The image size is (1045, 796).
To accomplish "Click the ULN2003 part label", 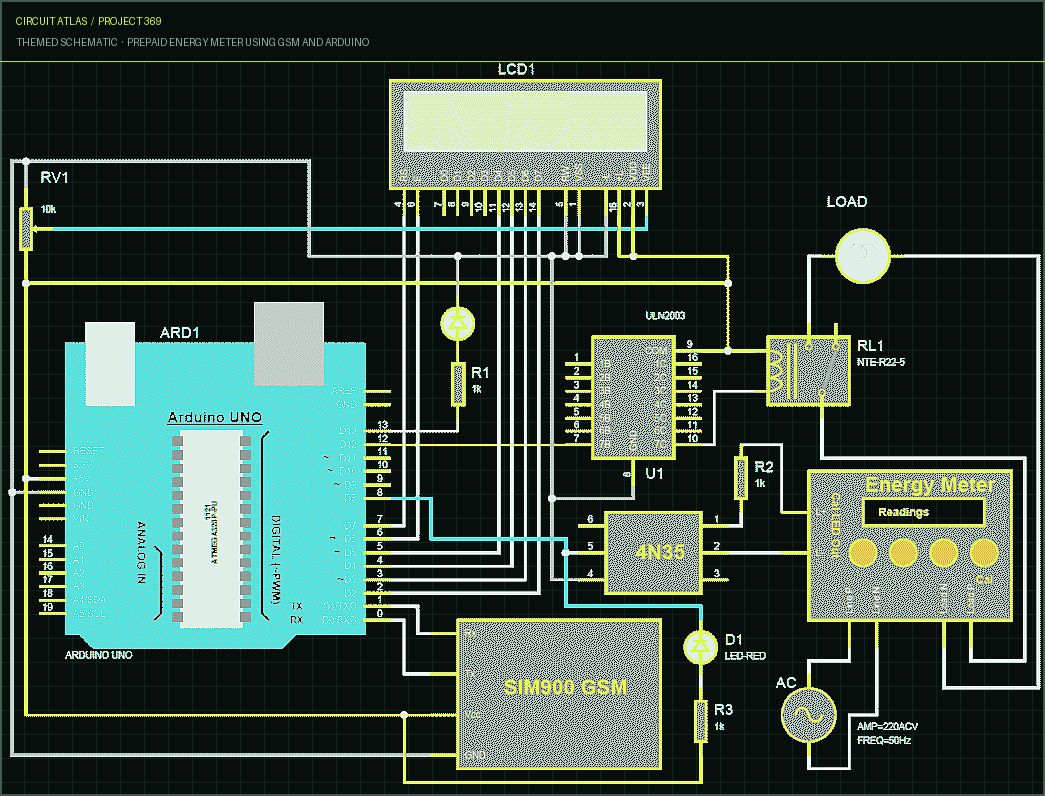I will point(665,315).
